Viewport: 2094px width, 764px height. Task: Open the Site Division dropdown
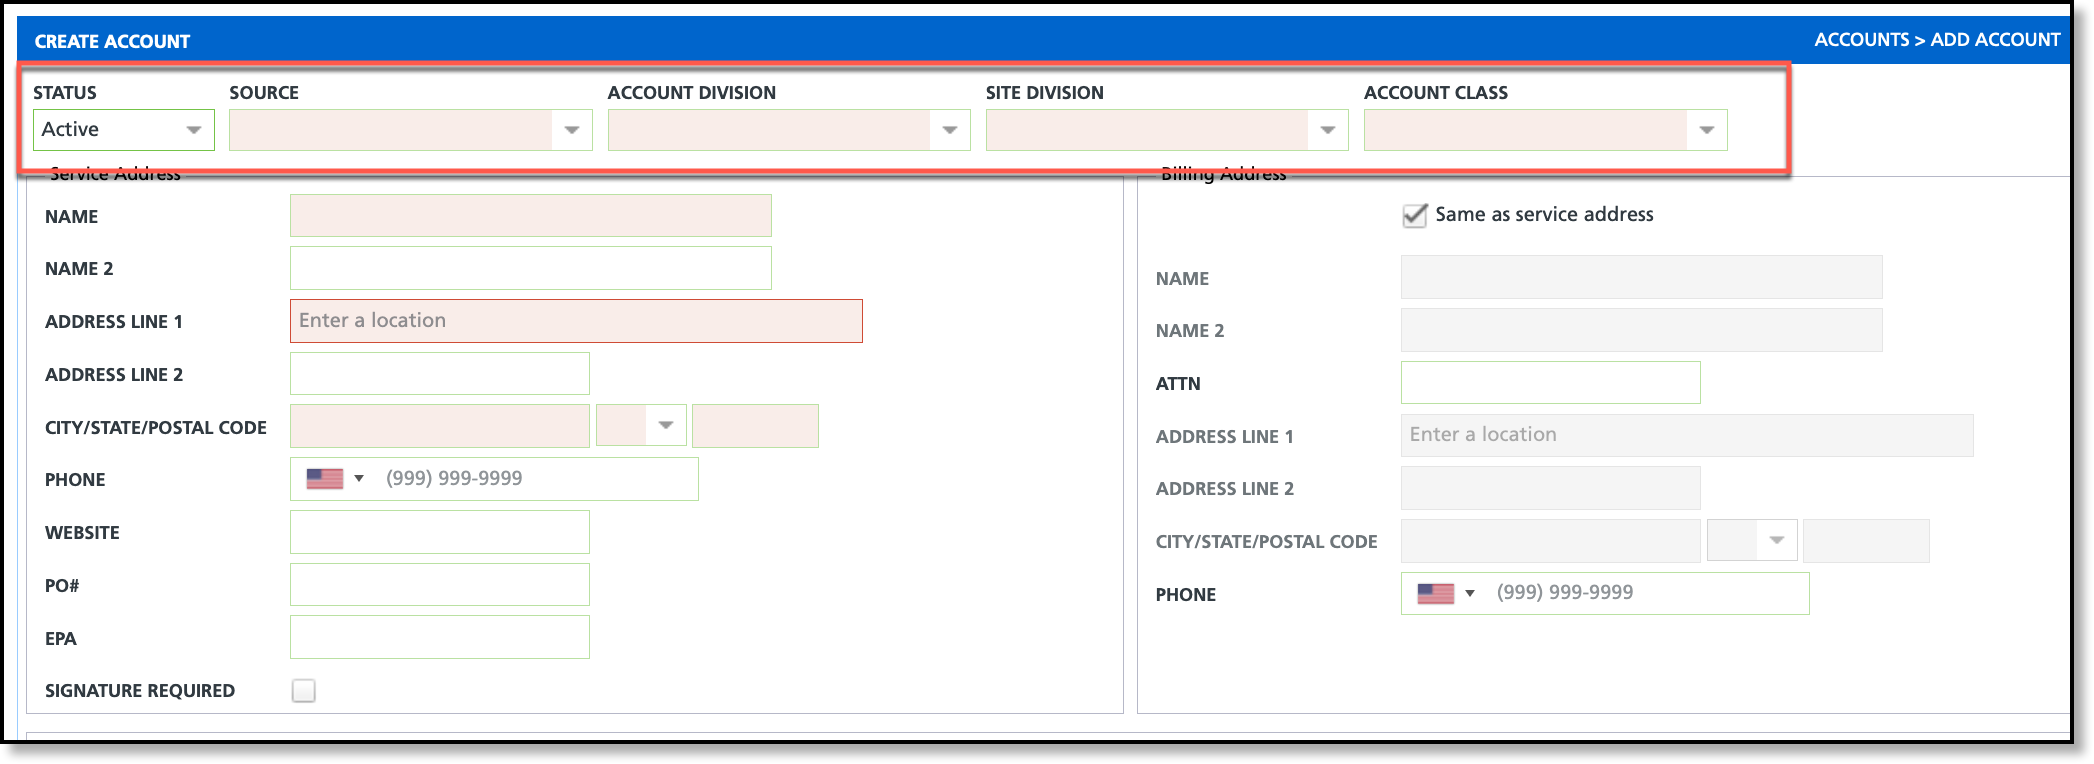pos(1167,130)
